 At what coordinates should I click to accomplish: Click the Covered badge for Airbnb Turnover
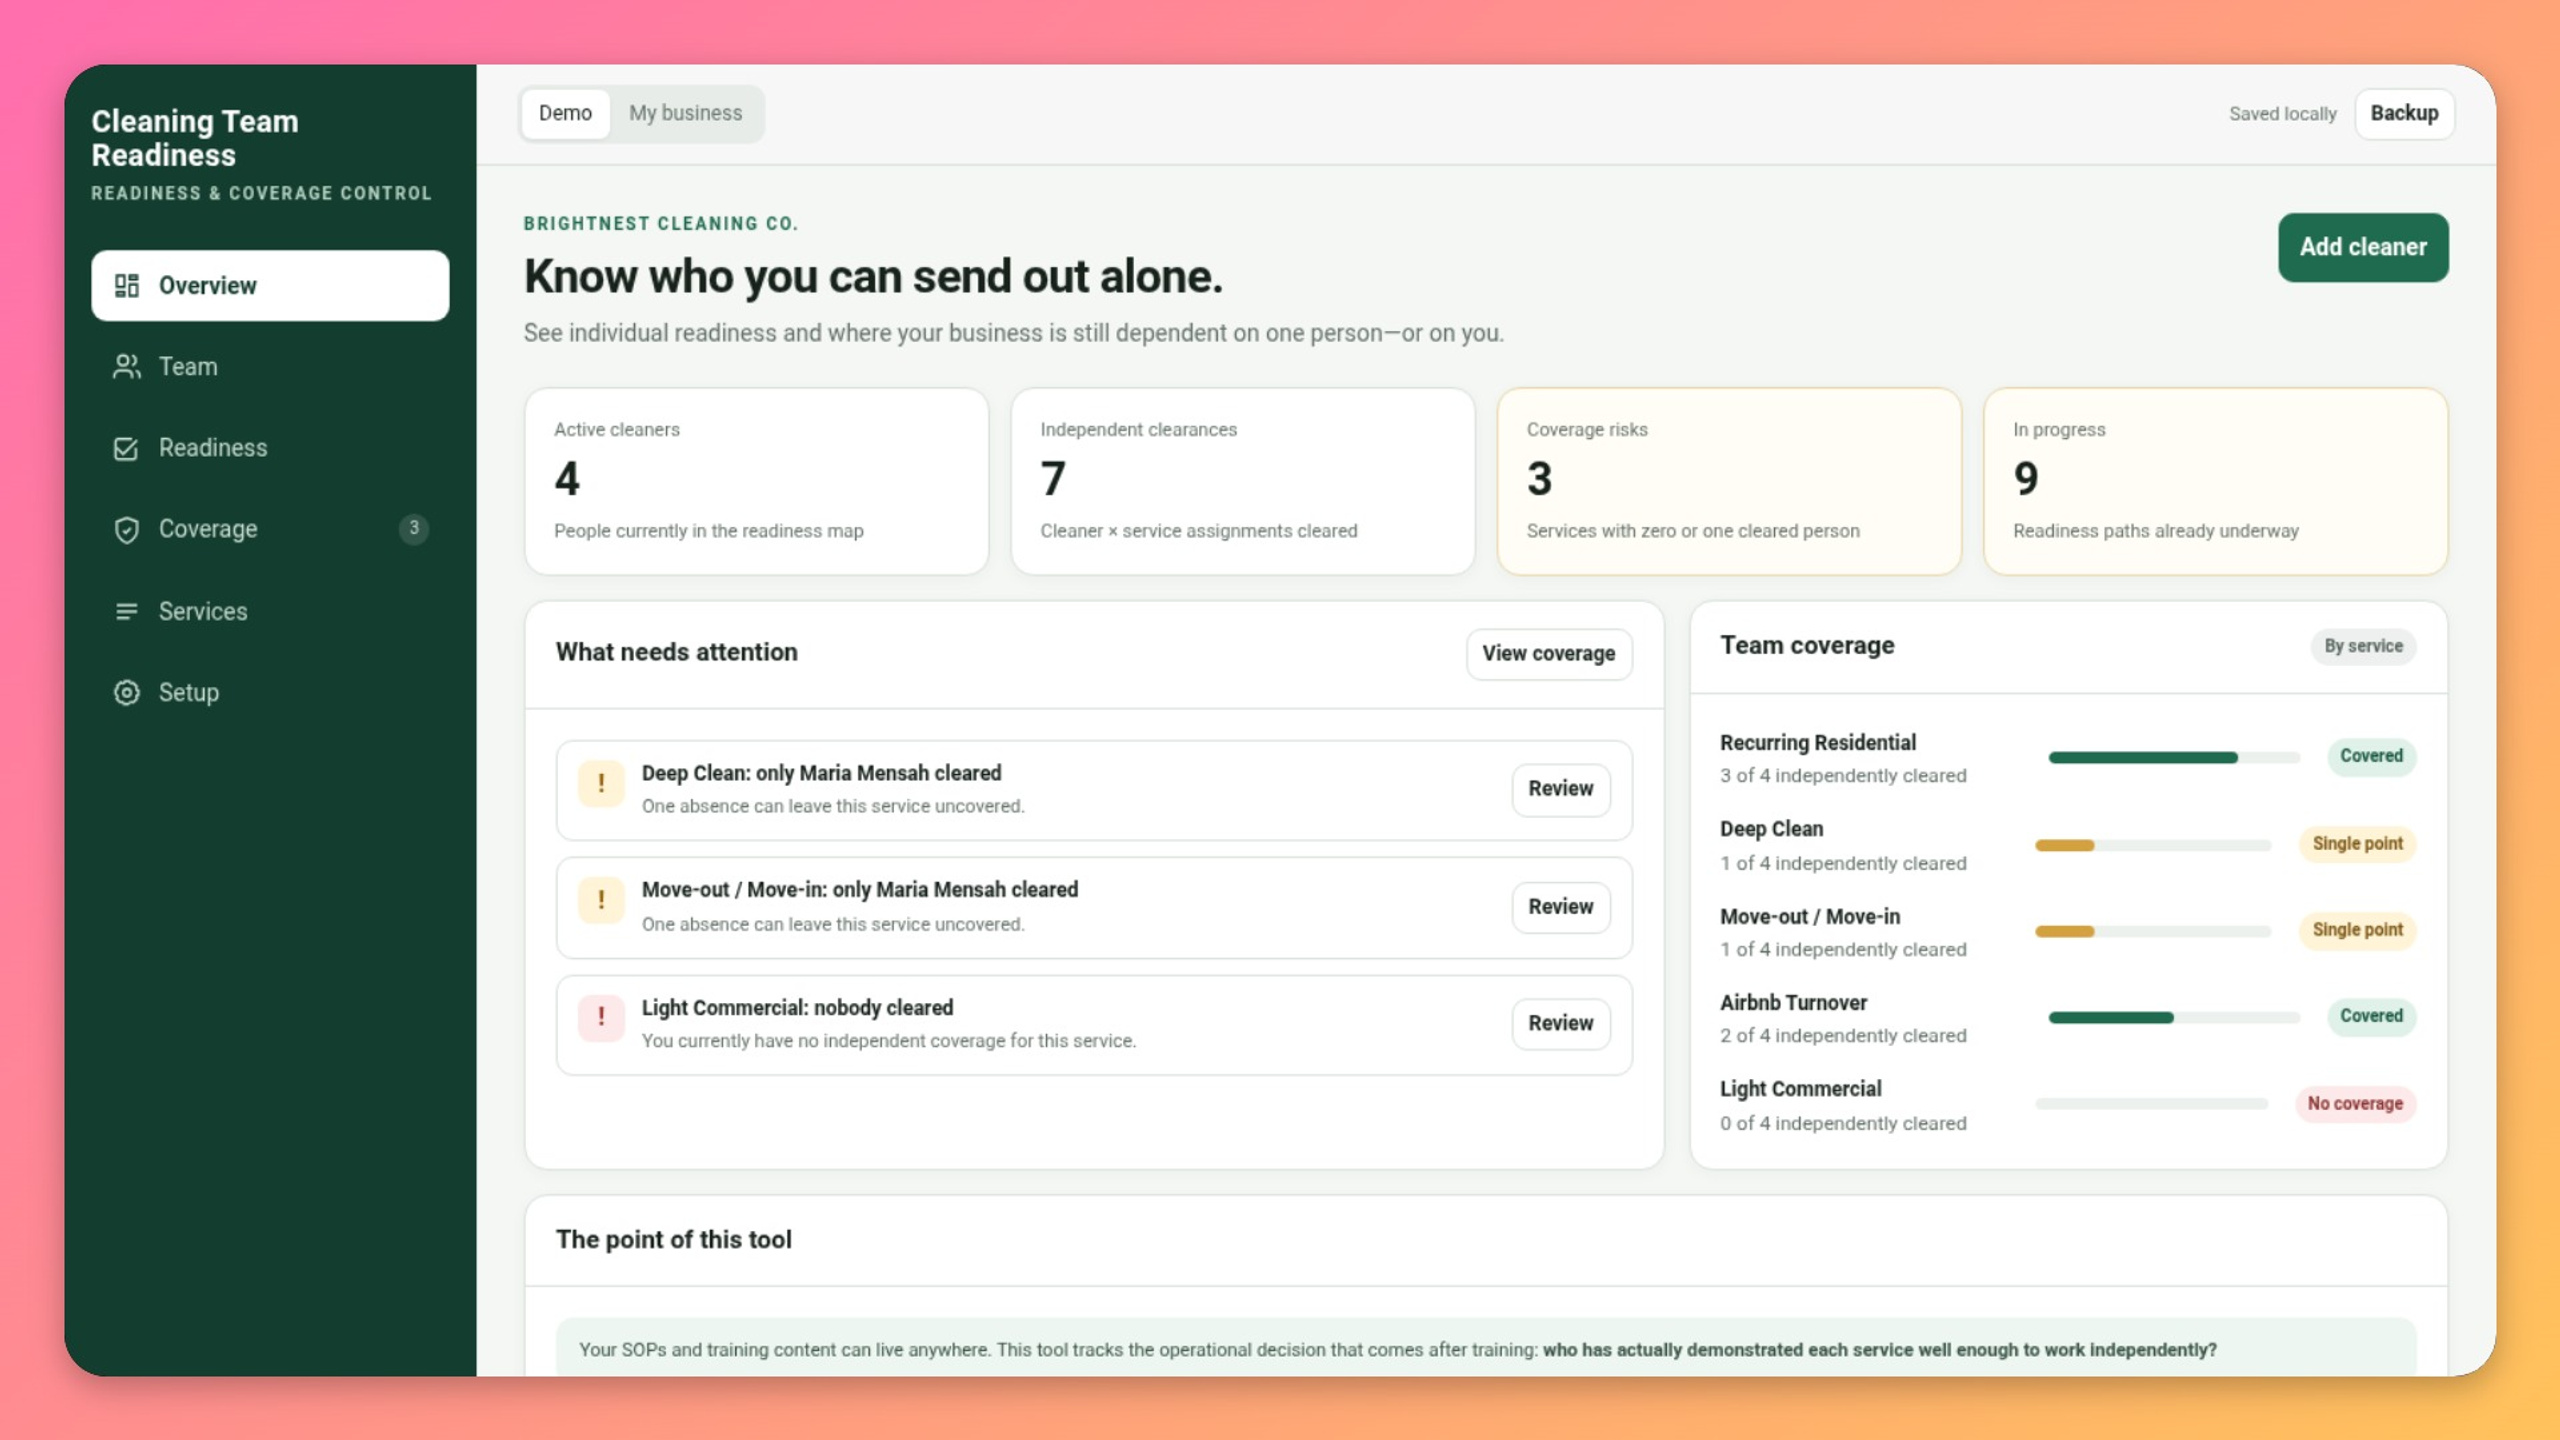point(2371,1016)
